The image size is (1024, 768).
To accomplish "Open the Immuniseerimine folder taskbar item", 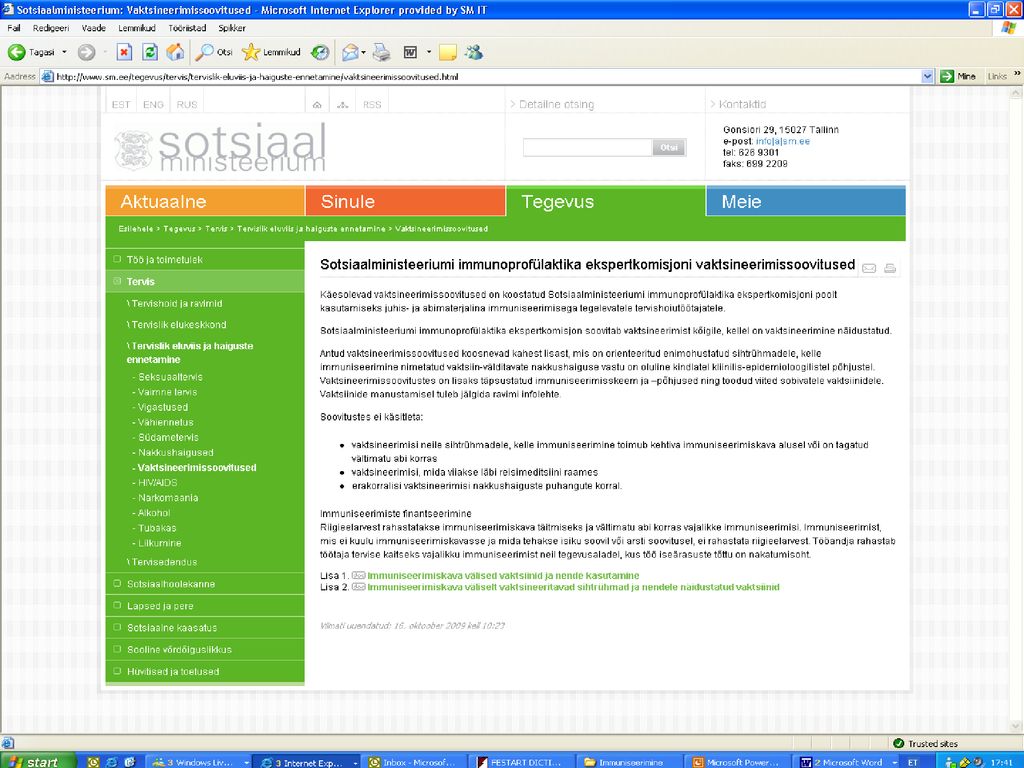I will coord(630,762).
